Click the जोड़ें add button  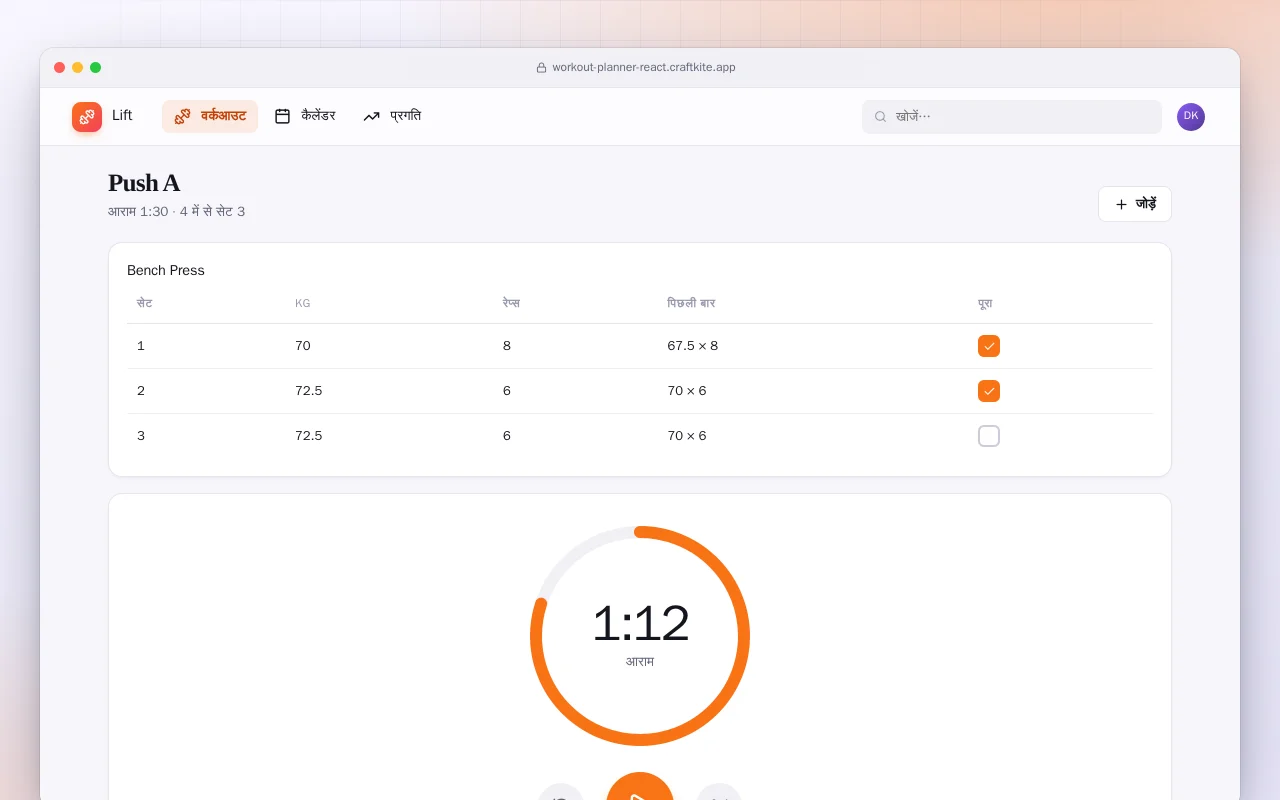pos(1135,204)
